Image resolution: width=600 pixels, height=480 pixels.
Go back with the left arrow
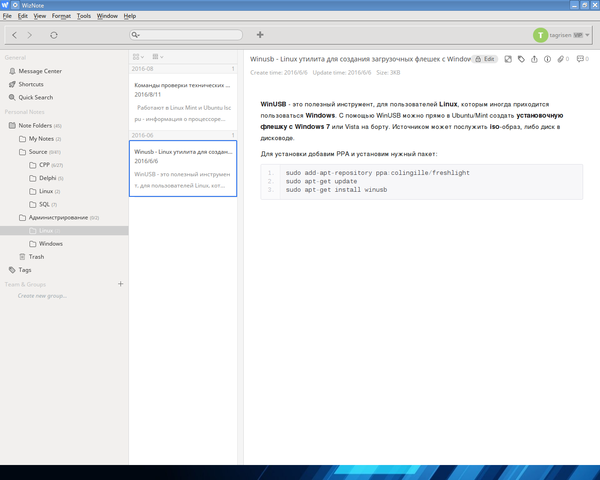click(15, 35)
